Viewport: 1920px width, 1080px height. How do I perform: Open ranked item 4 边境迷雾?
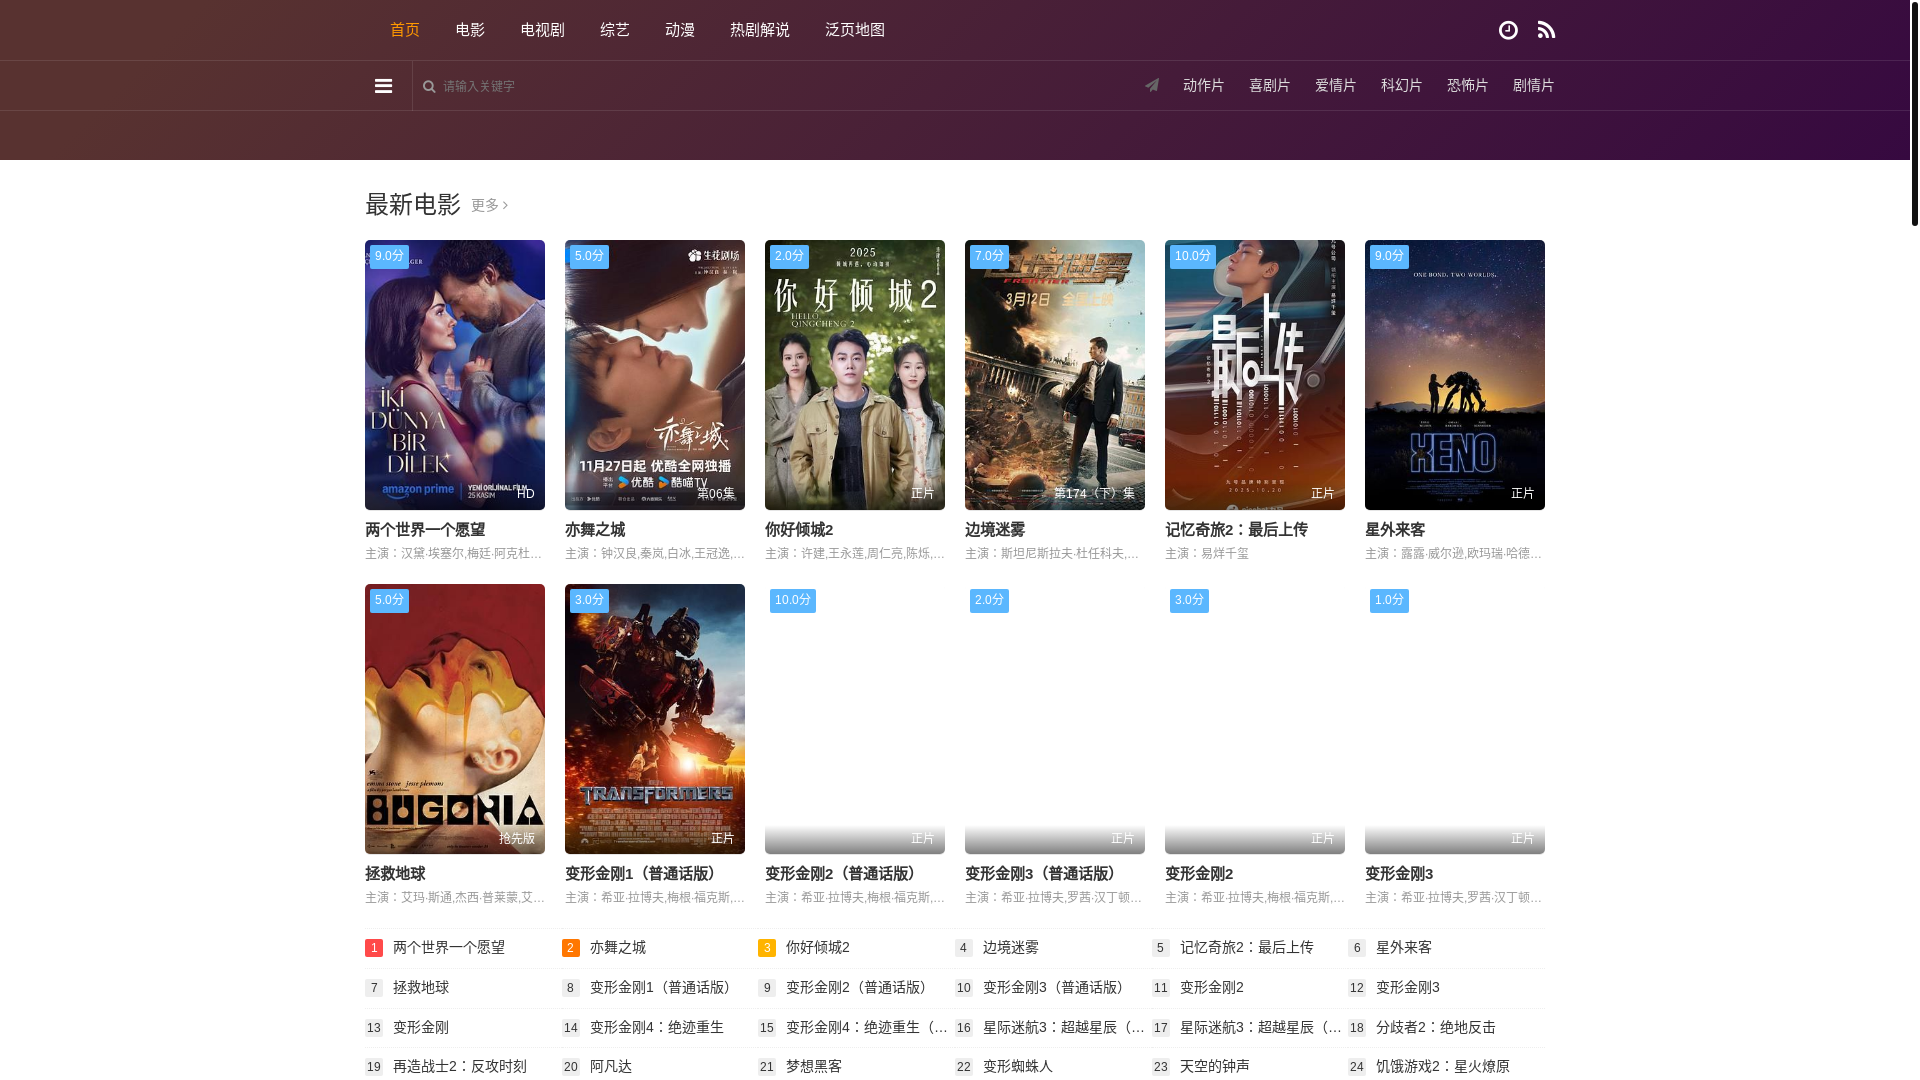[x=1011, y=947]
